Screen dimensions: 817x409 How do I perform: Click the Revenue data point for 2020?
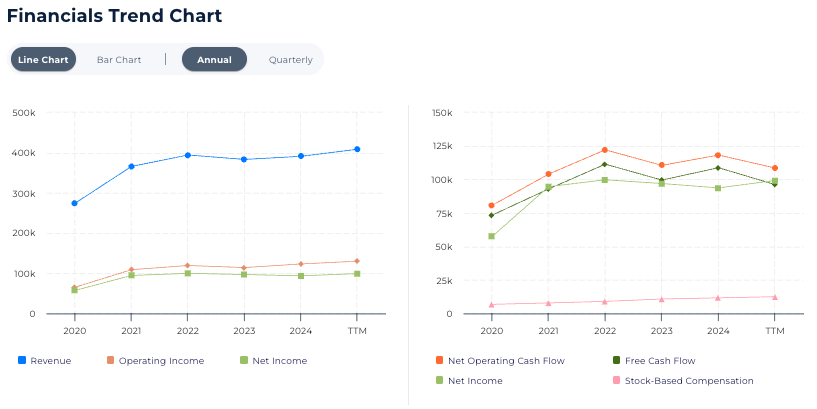pos(74,203)
